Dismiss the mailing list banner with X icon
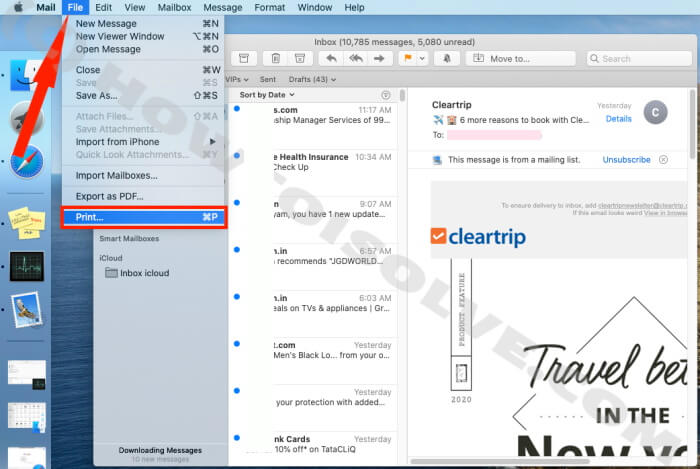 [663, 160]
